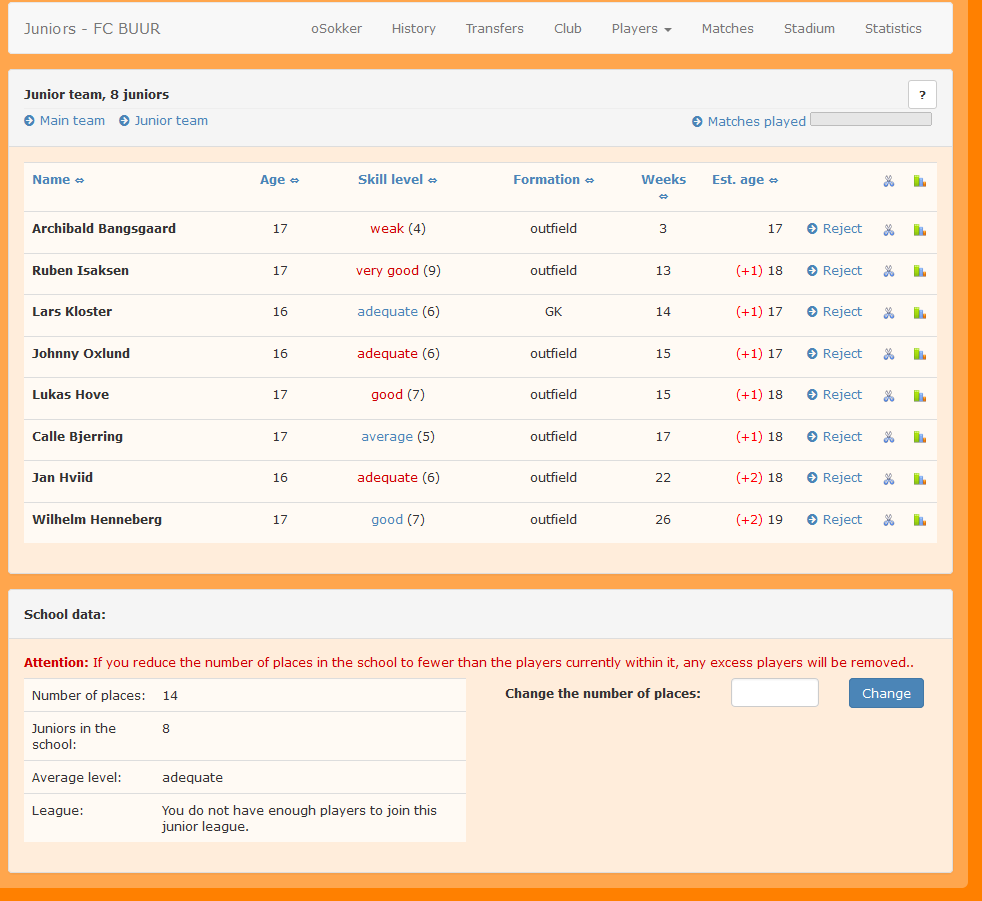Click skill level 'very good (9)'
This screenshot has width=982, height=901.
398,270
